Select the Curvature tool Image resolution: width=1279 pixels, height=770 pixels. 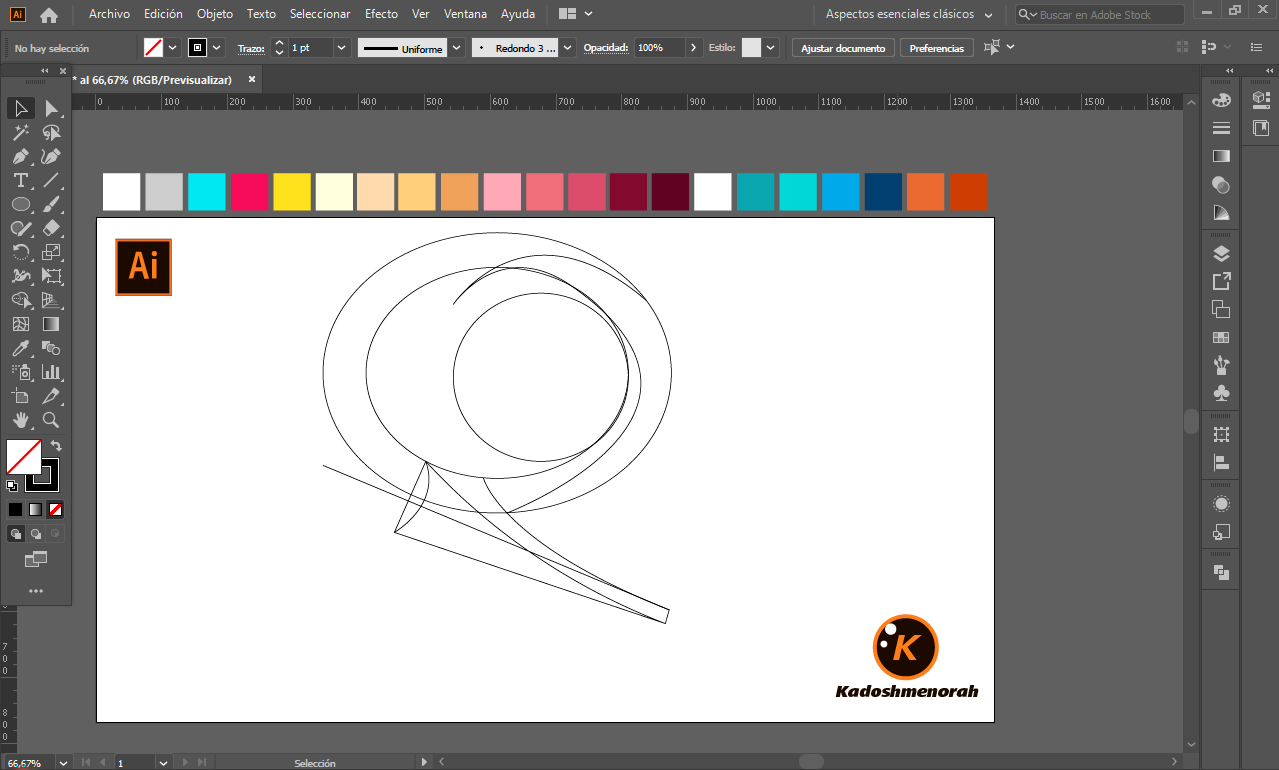click(x=51, y=156)
